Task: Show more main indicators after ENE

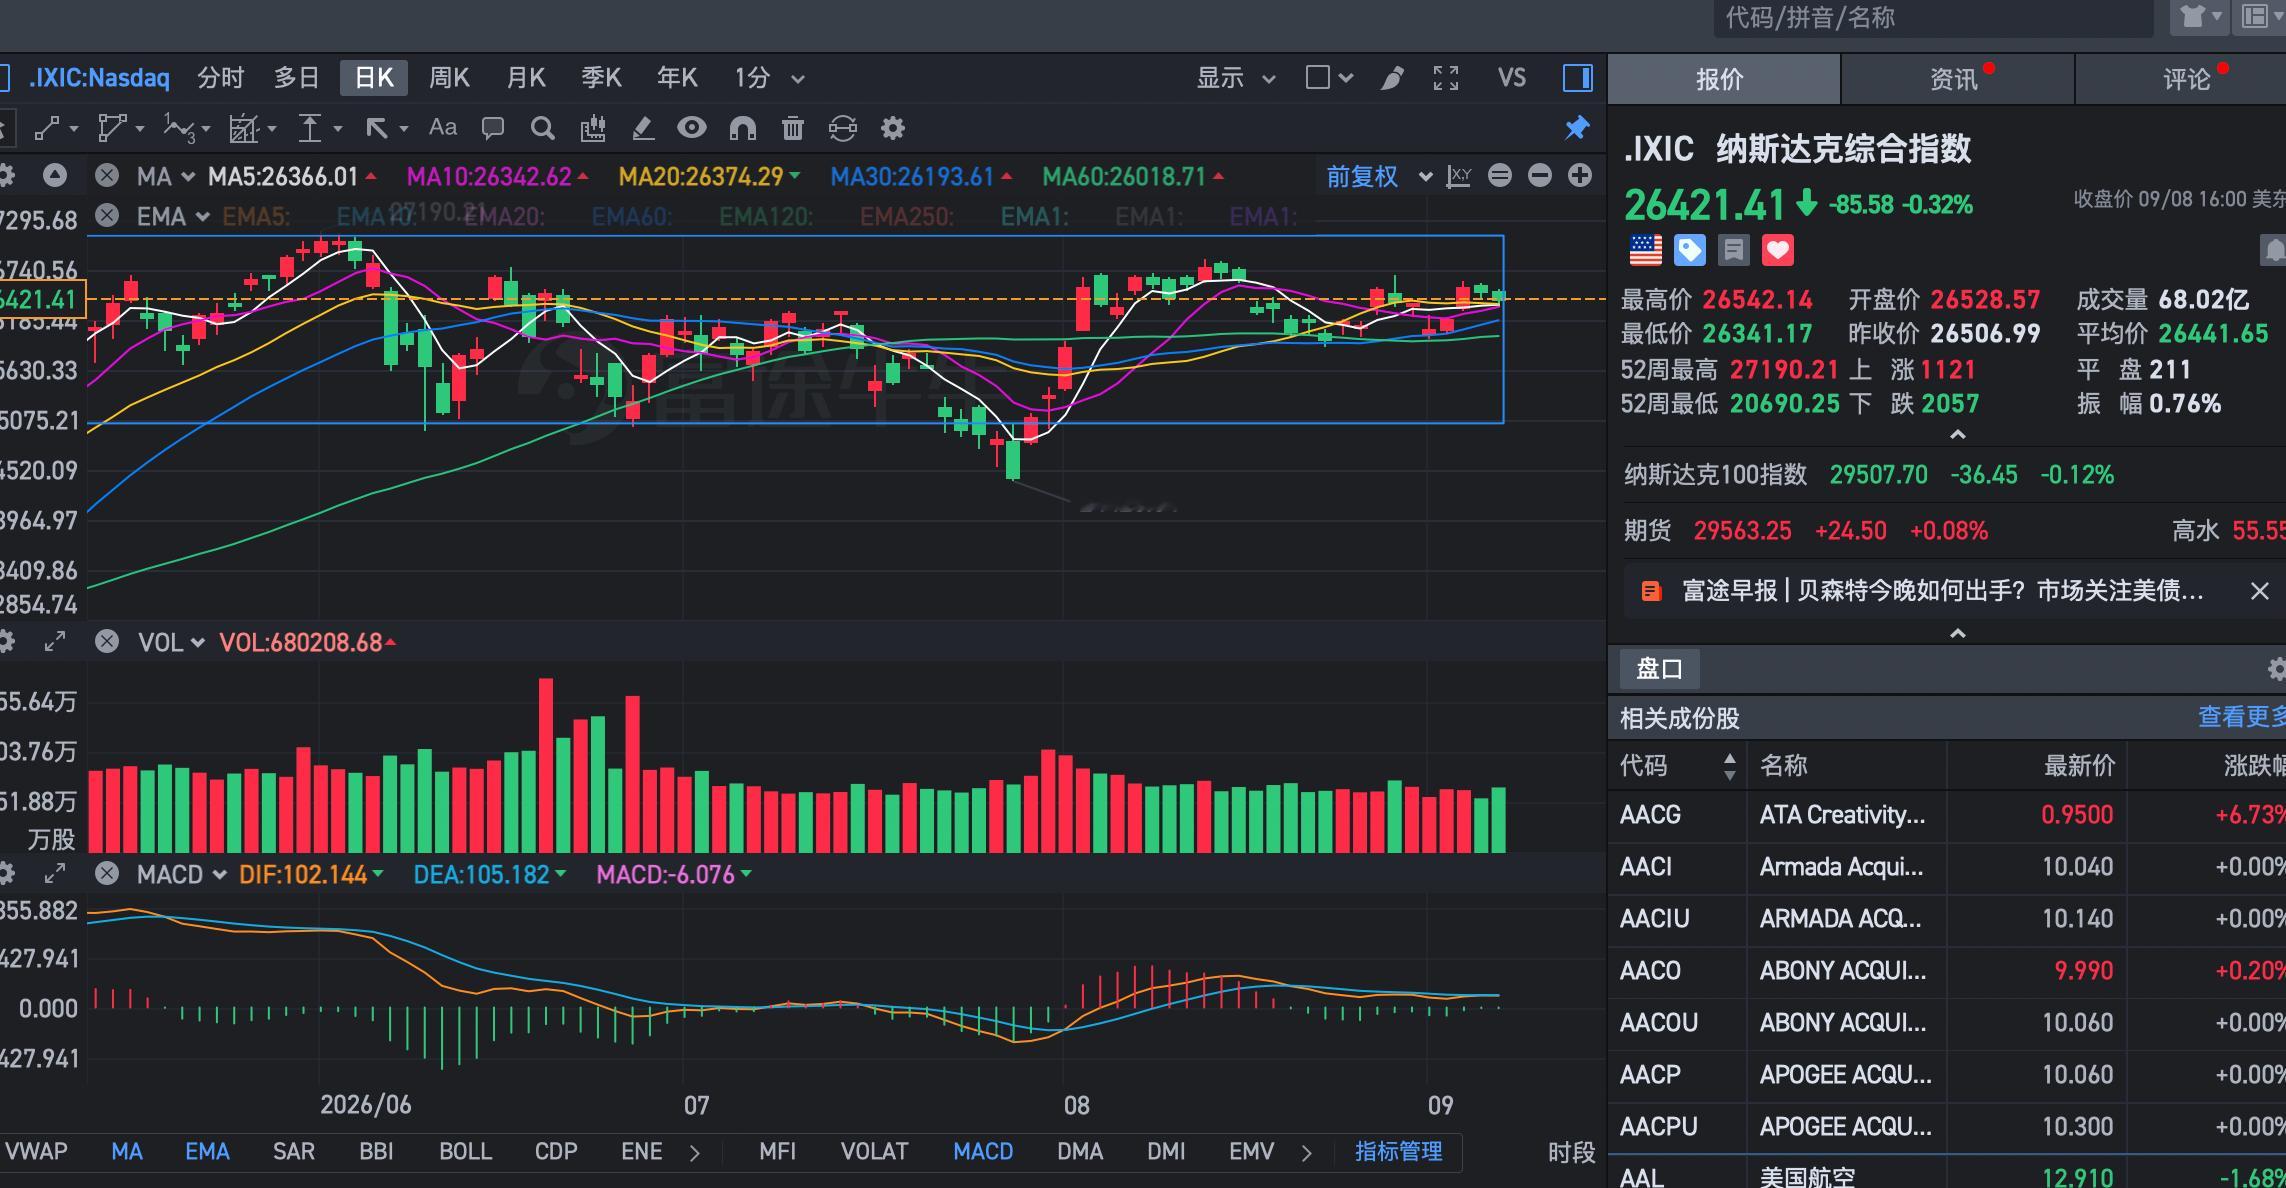Action: 694,1153
